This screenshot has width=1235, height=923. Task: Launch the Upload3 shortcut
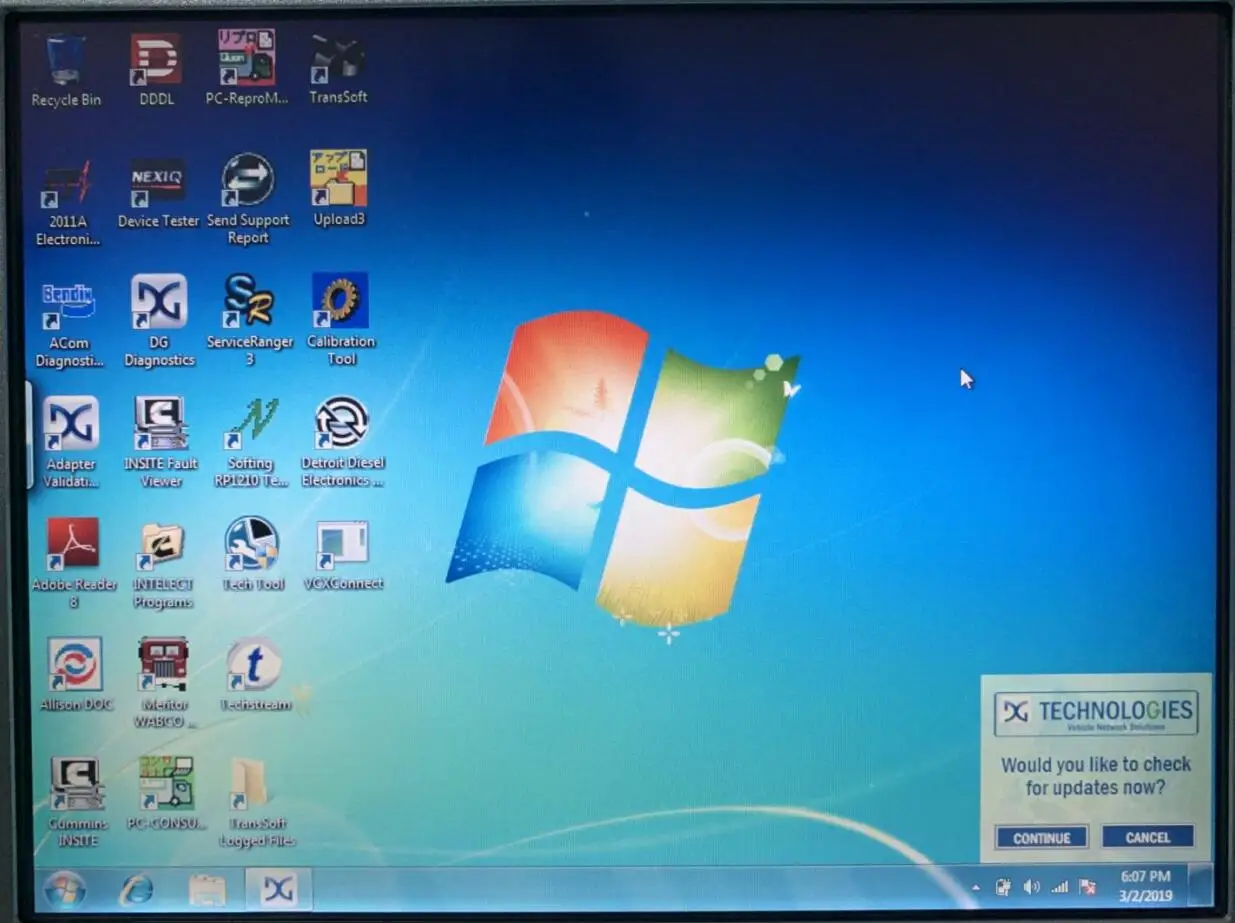(339, 189)
